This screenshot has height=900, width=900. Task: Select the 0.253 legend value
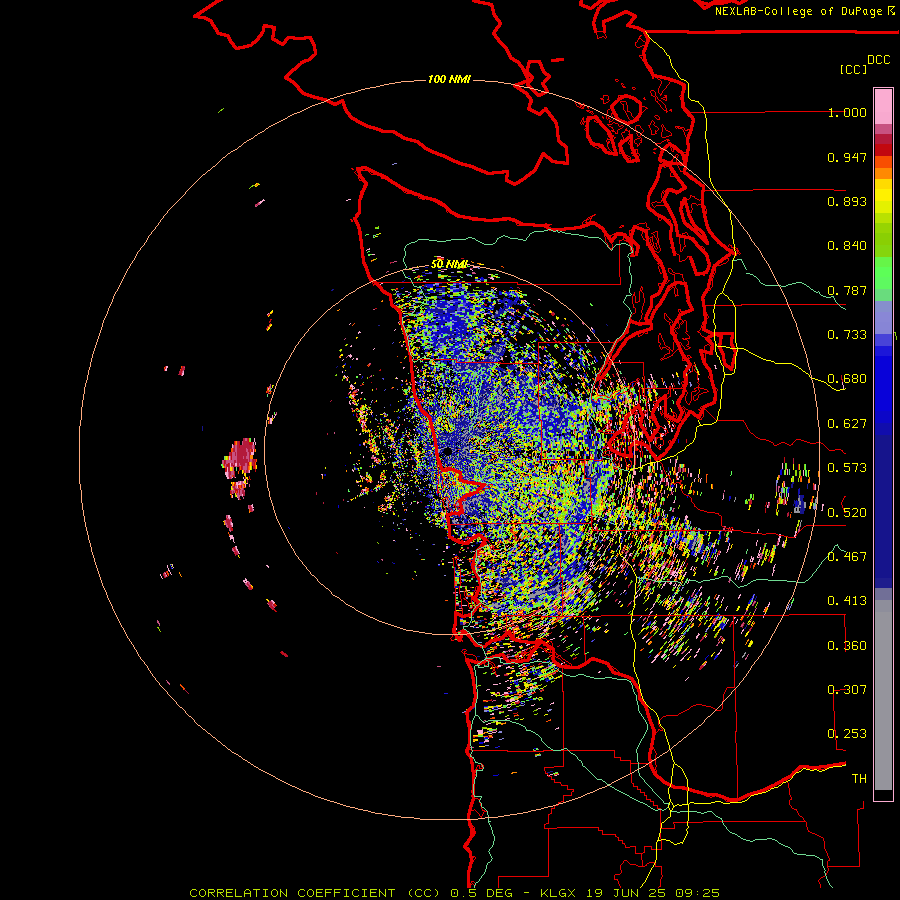point(847,734)
